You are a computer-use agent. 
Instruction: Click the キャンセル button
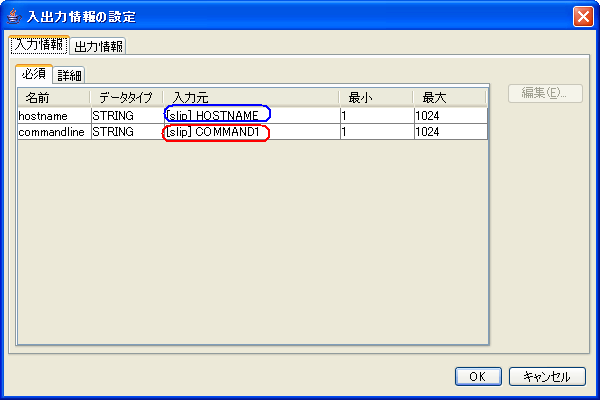(547, 377)
